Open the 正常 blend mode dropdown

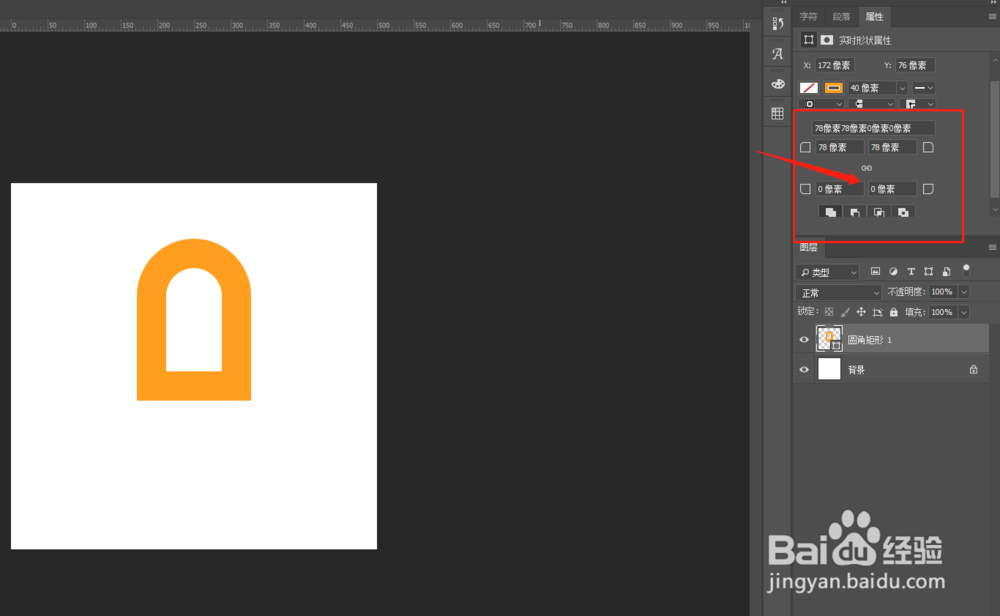839,293
